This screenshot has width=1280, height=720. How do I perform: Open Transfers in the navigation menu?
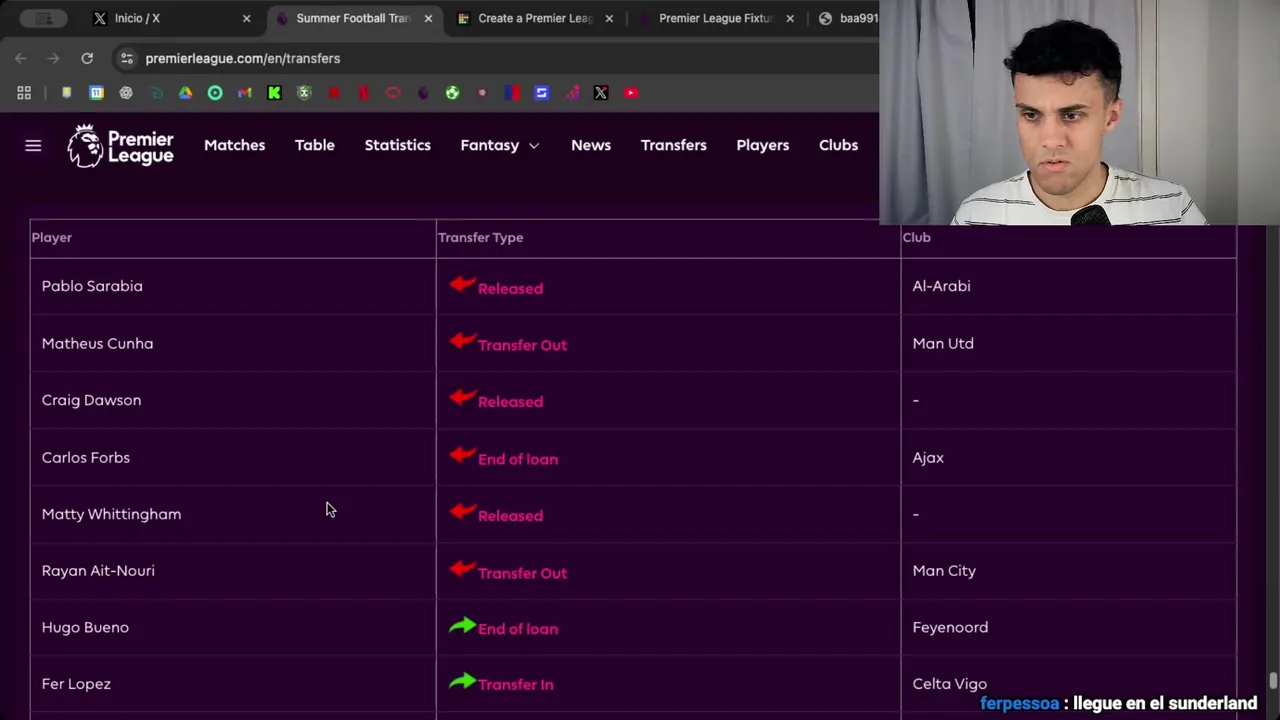[673, 145]
